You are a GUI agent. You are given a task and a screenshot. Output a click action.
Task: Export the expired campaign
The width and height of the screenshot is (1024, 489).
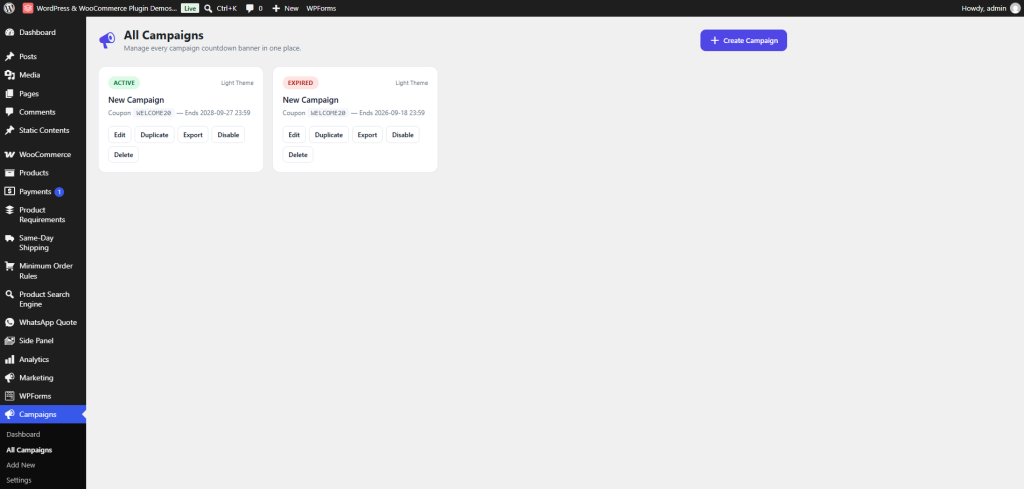367,135
